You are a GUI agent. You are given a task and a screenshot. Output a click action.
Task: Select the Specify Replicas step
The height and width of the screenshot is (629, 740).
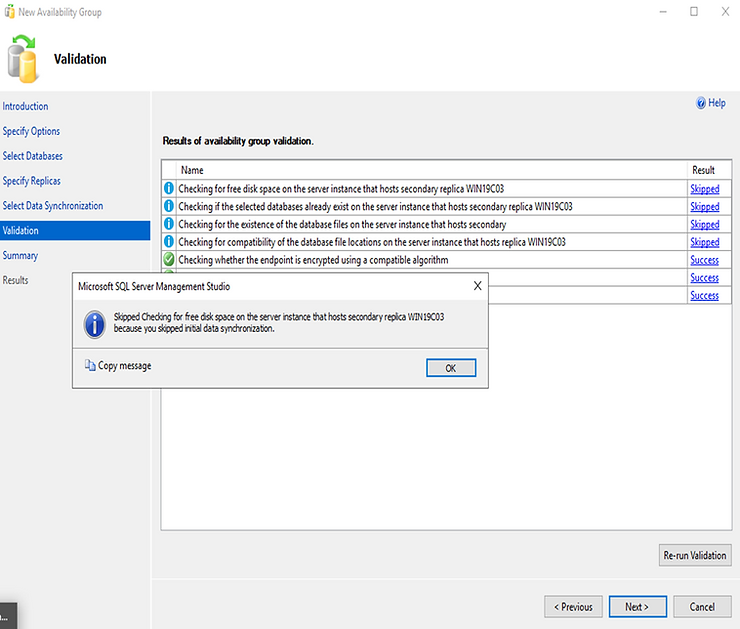coord(31,181)
